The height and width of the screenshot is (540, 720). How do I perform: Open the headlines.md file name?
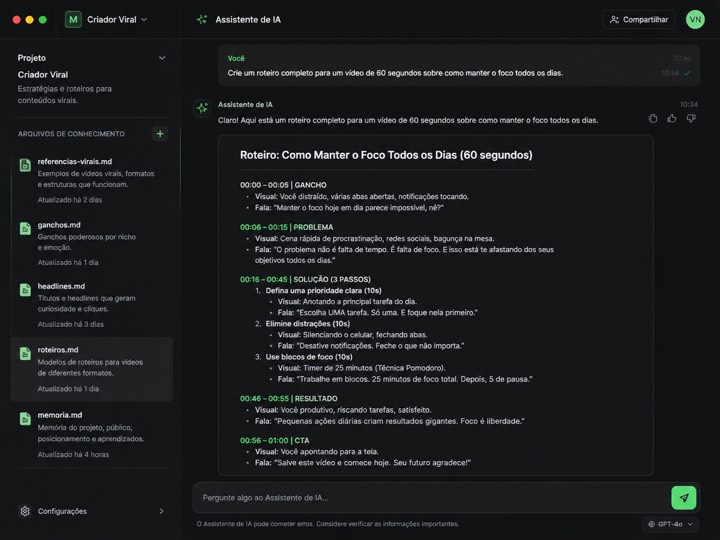(61, 286)
